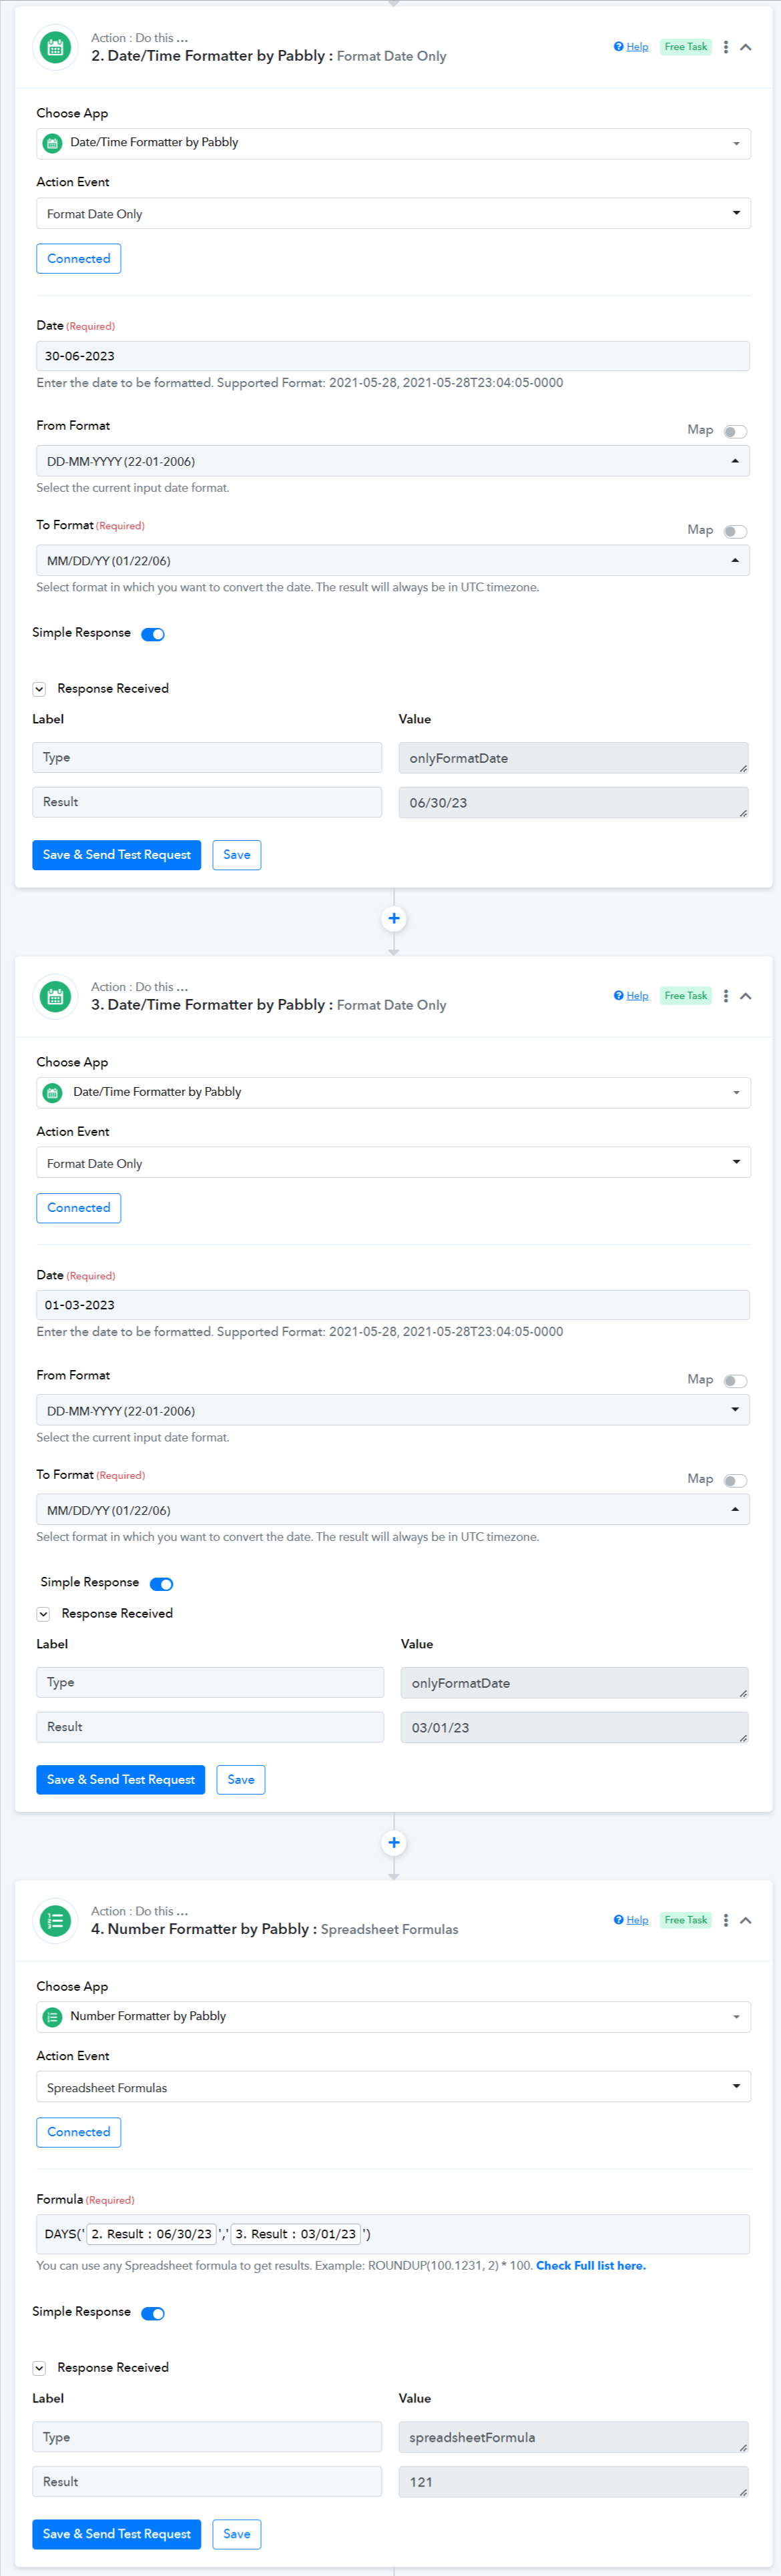Collapse step 3 using its chevron arrow

click(746, 996)
